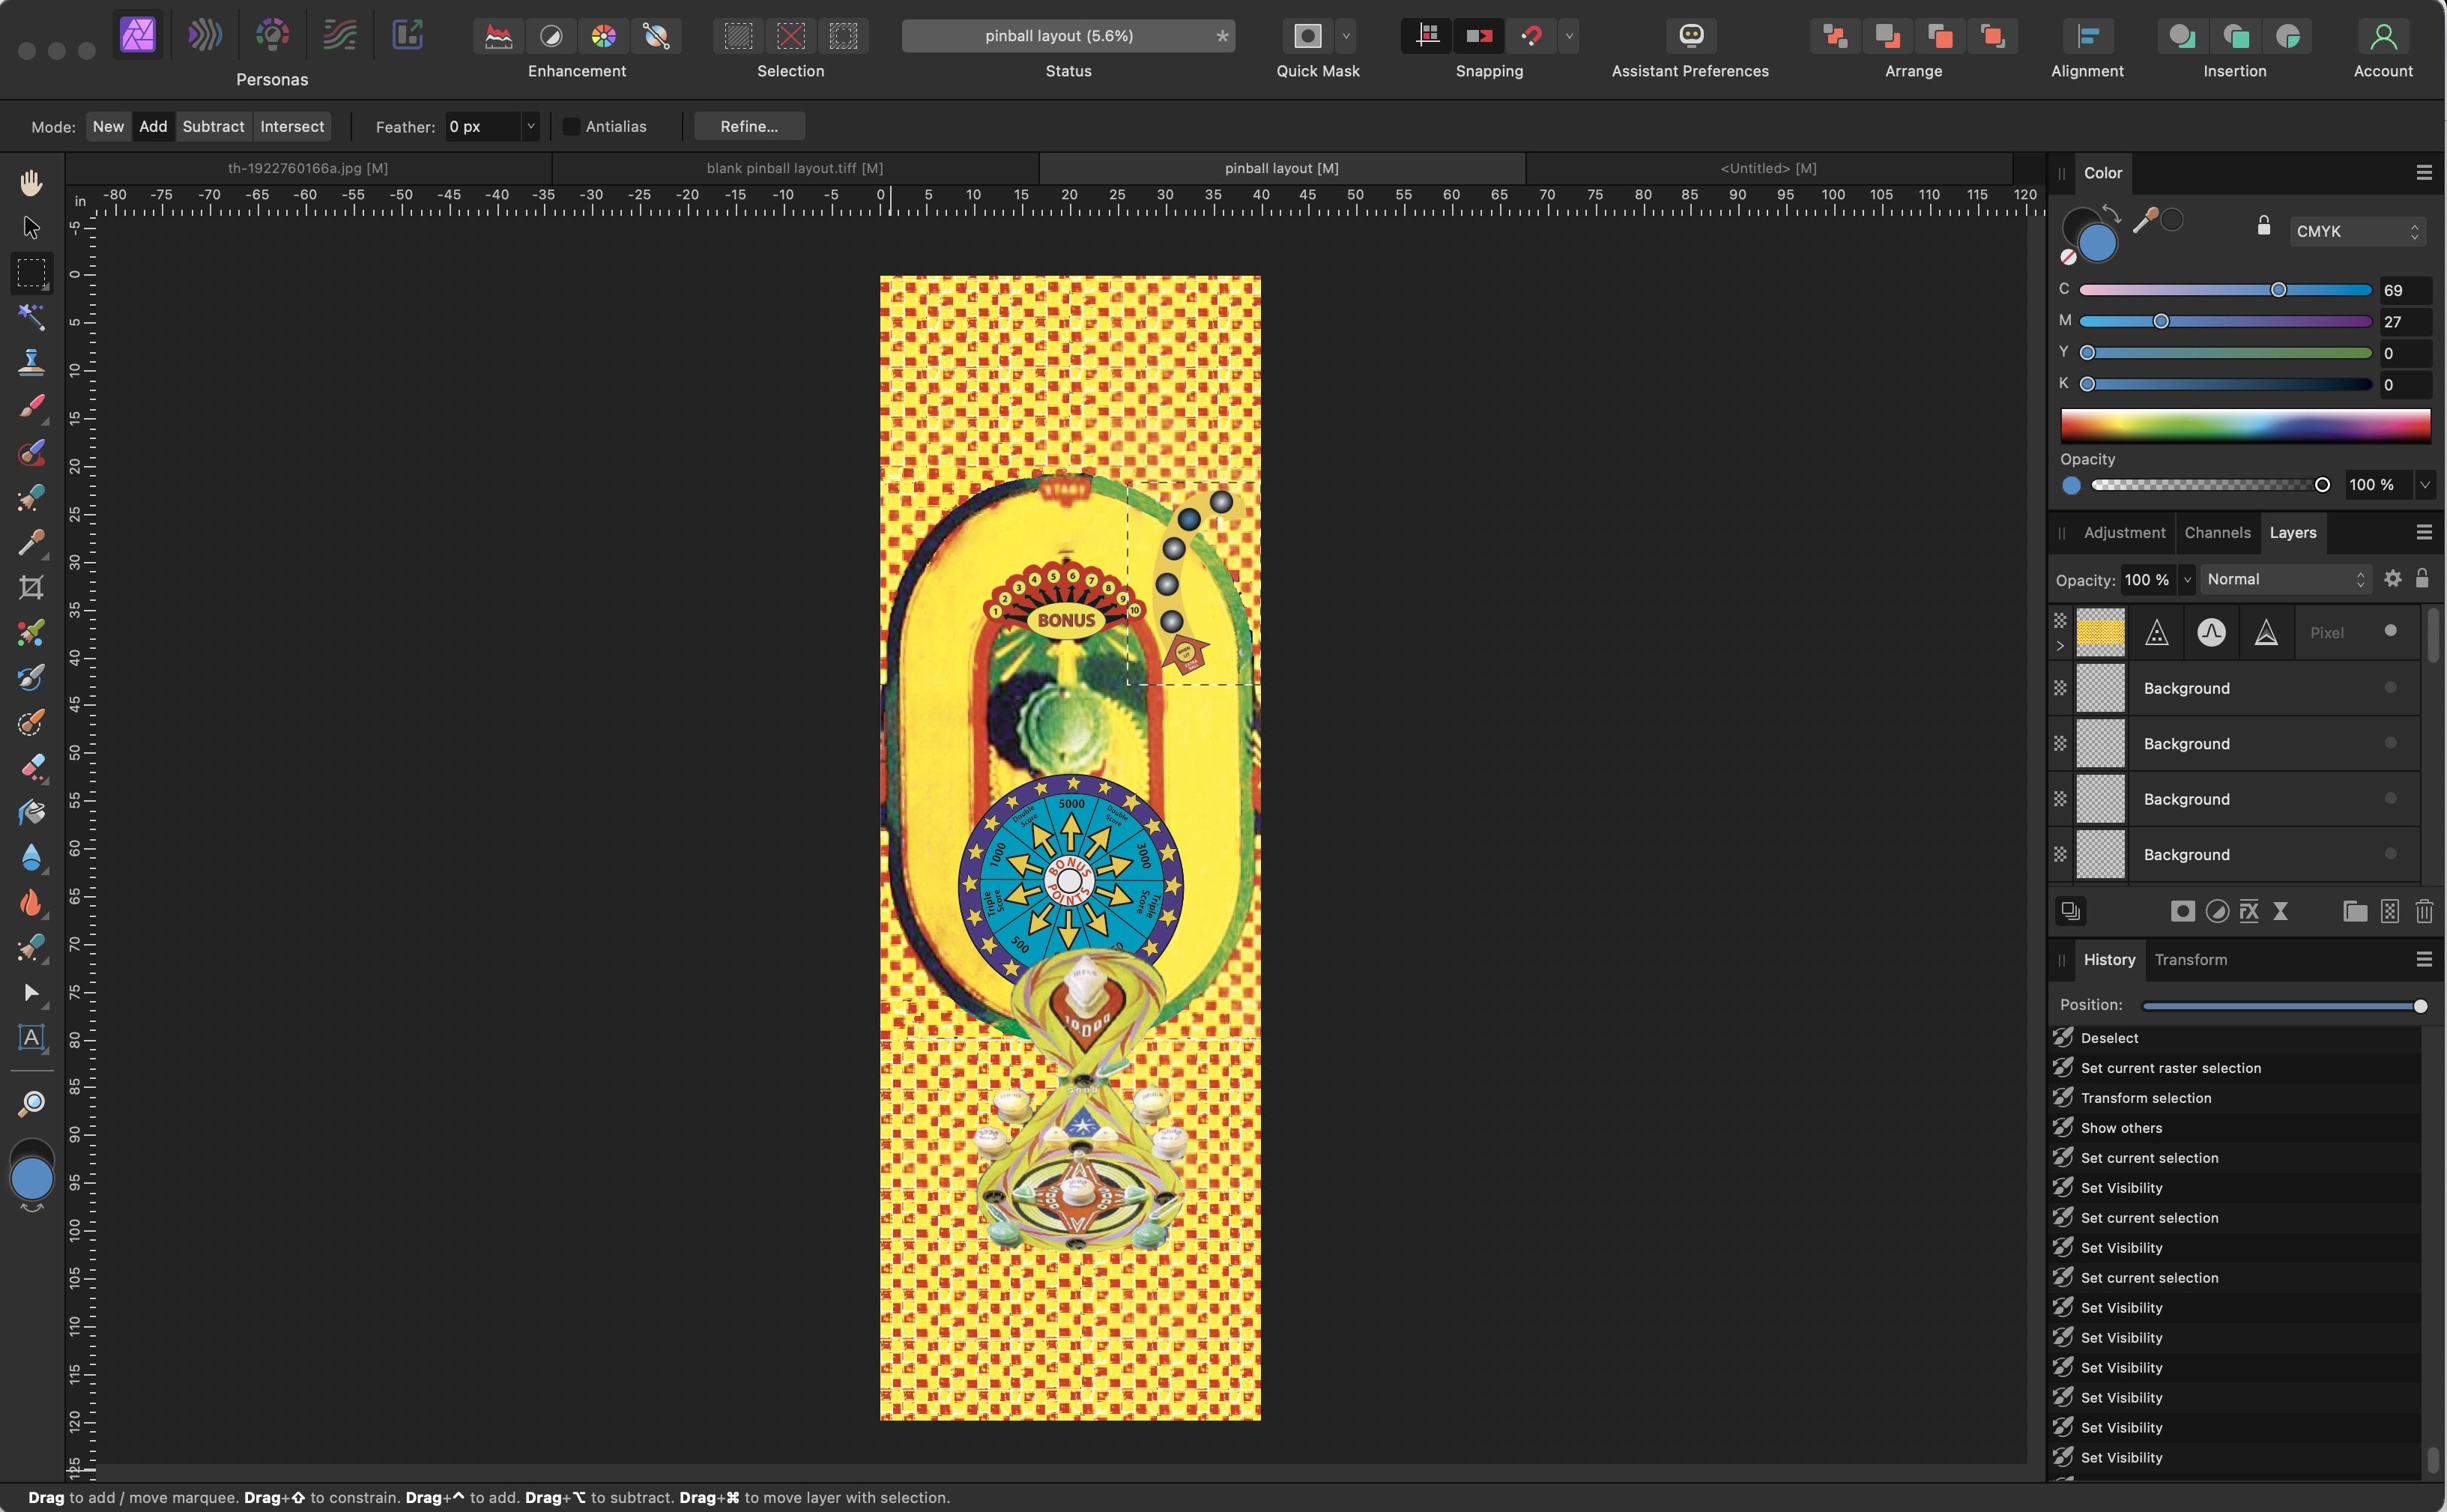Click the Auto White Balance enhancement icon
This screenshot has height=1512, width=2447.
(656, 36)
